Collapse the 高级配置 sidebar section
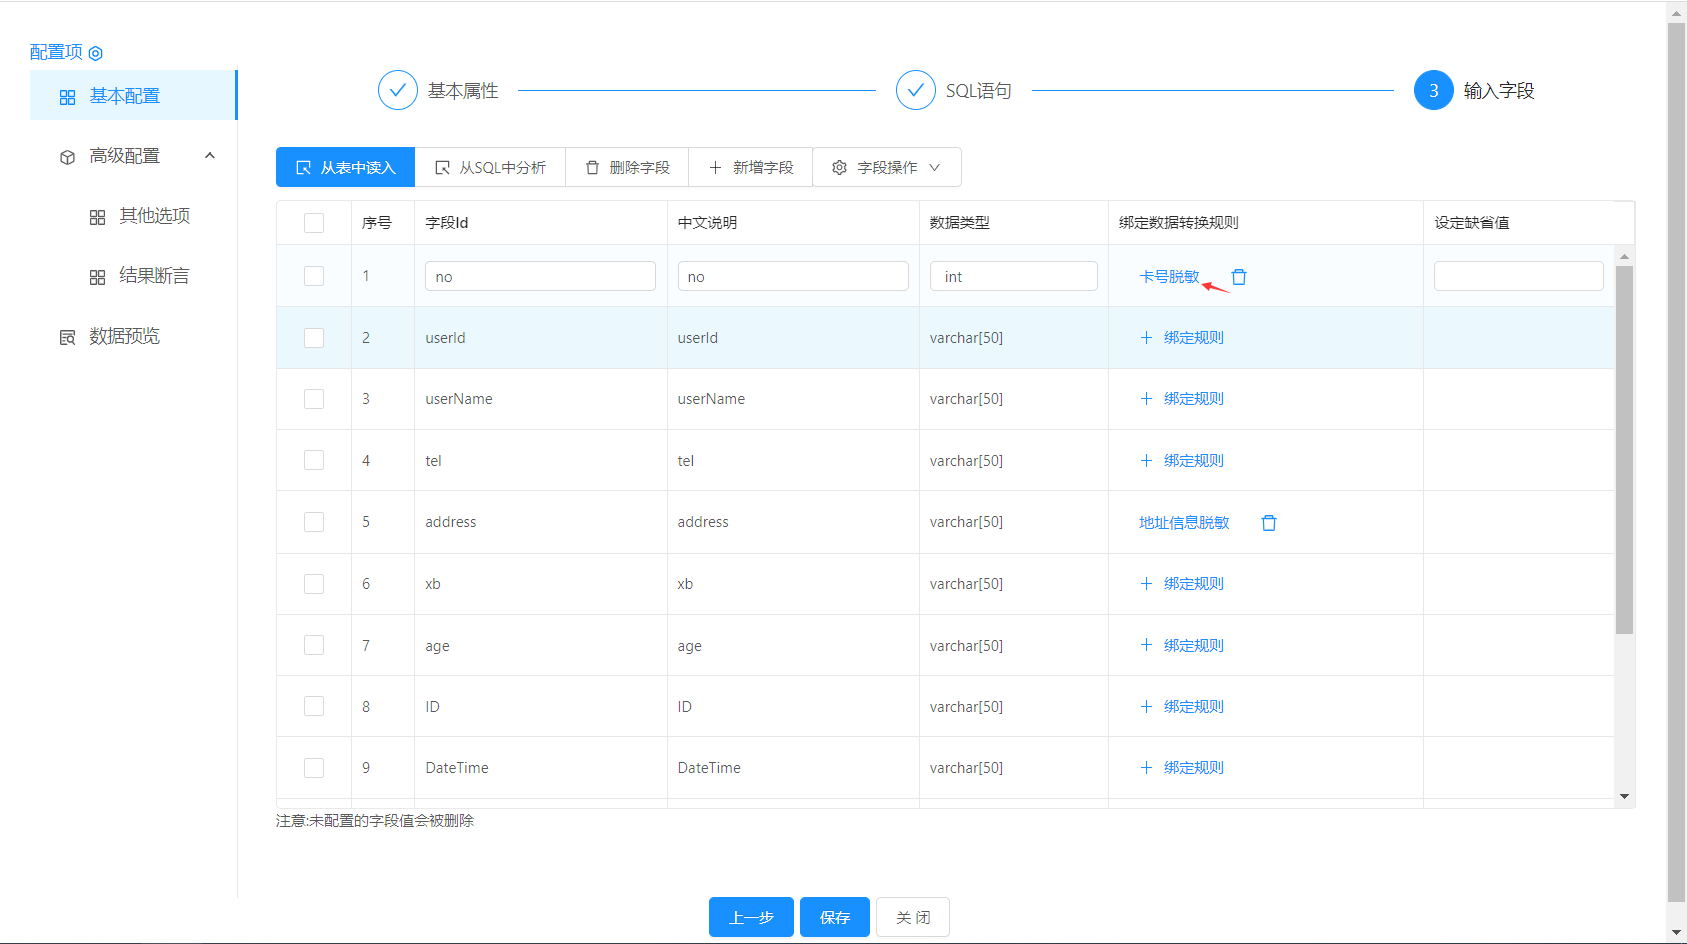 [x=210, y=156]
